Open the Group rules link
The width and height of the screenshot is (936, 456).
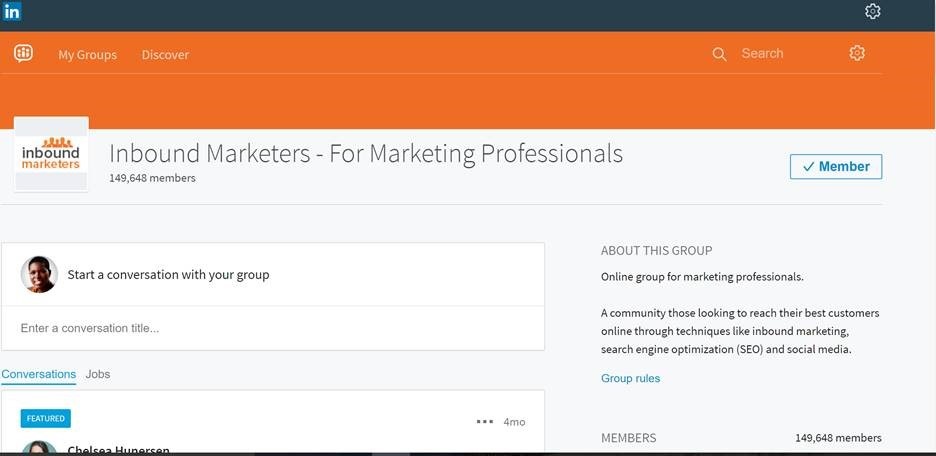click(630, 378)
